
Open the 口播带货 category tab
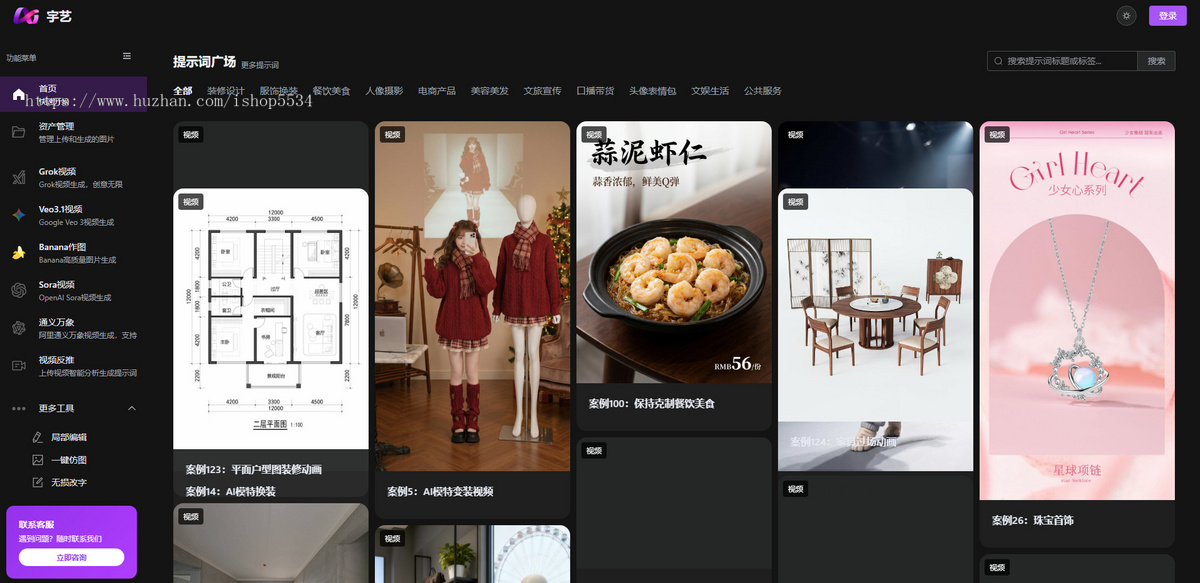click(595, 91)
